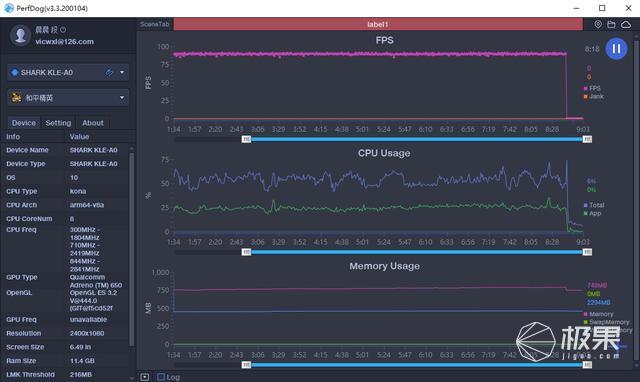Select the LMK Threshold row
The width and height of the screenshot is (640, 382).
click(65, 375)
